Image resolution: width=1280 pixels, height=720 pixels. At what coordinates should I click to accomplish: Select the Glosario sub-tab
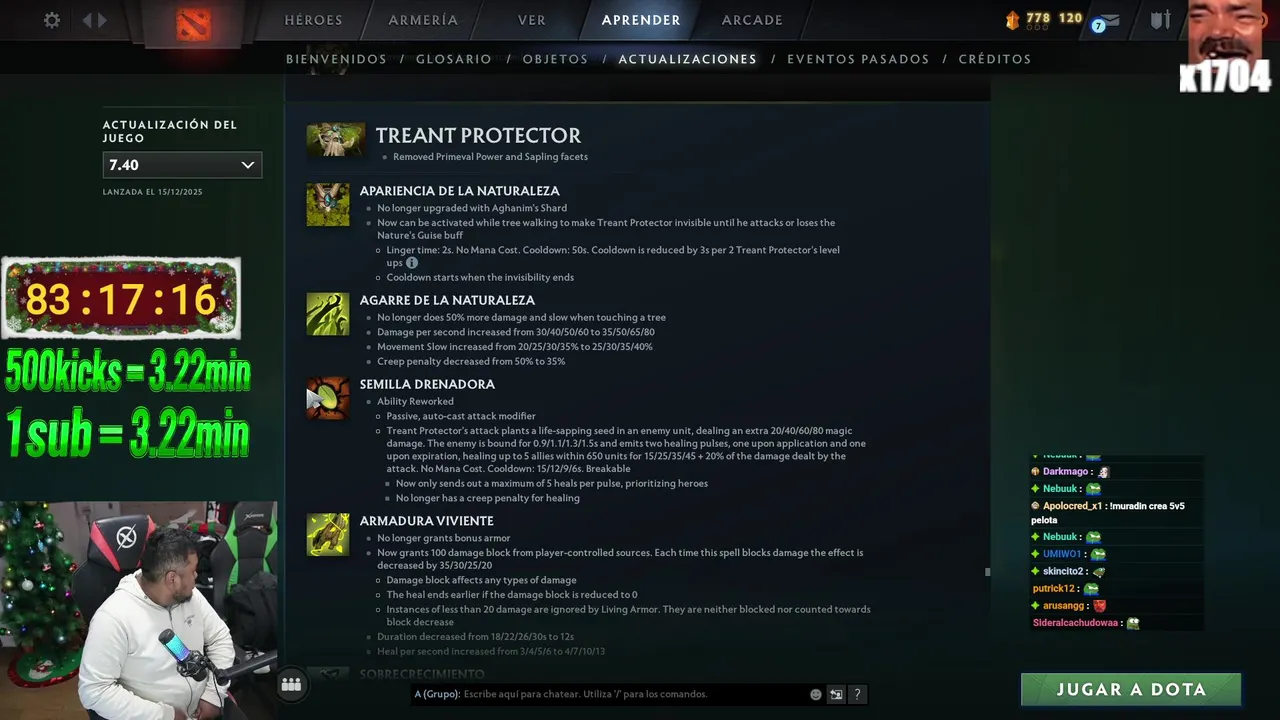coord(454,59)
